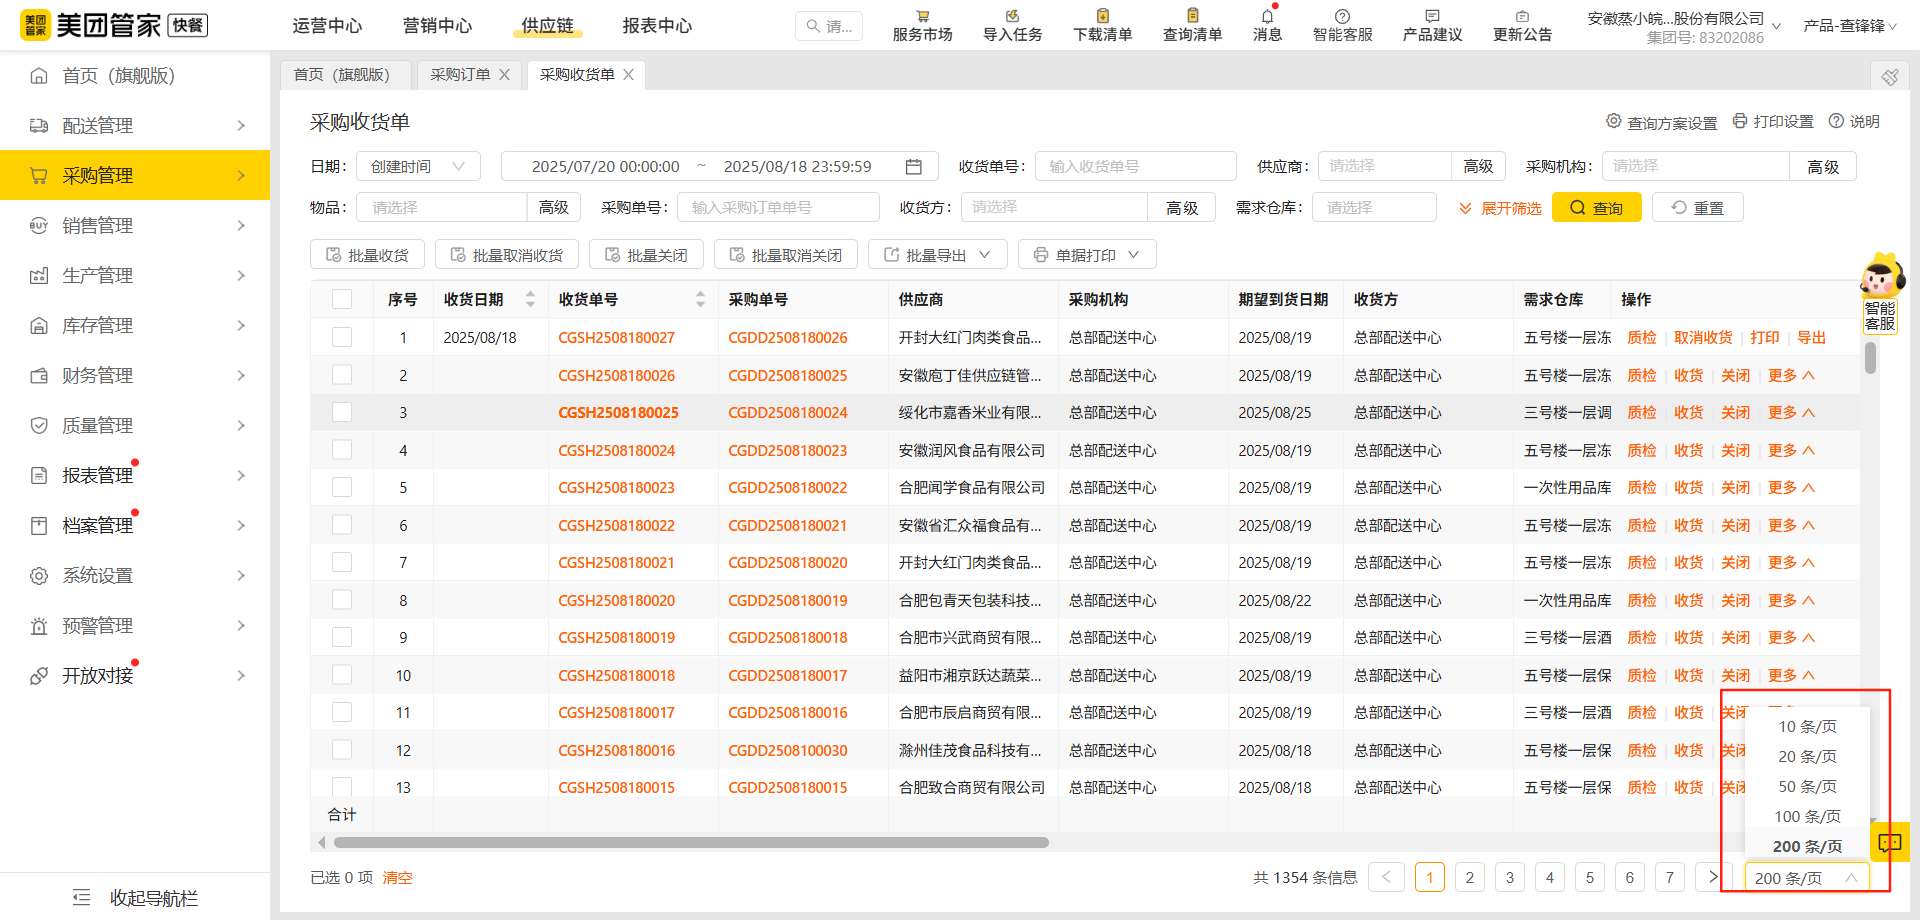This screenshot has width=1920, height=920.
Task: Click the 收货单号 input field
Action: pyautogui.click(x=1134, y=165)
